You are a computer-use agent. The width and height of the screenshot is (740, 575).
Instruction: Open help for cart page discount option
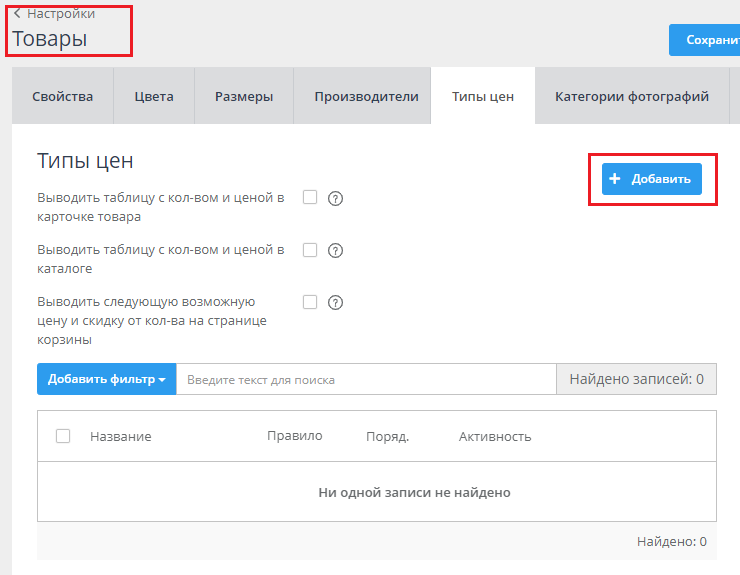click(x=336, y=302)
